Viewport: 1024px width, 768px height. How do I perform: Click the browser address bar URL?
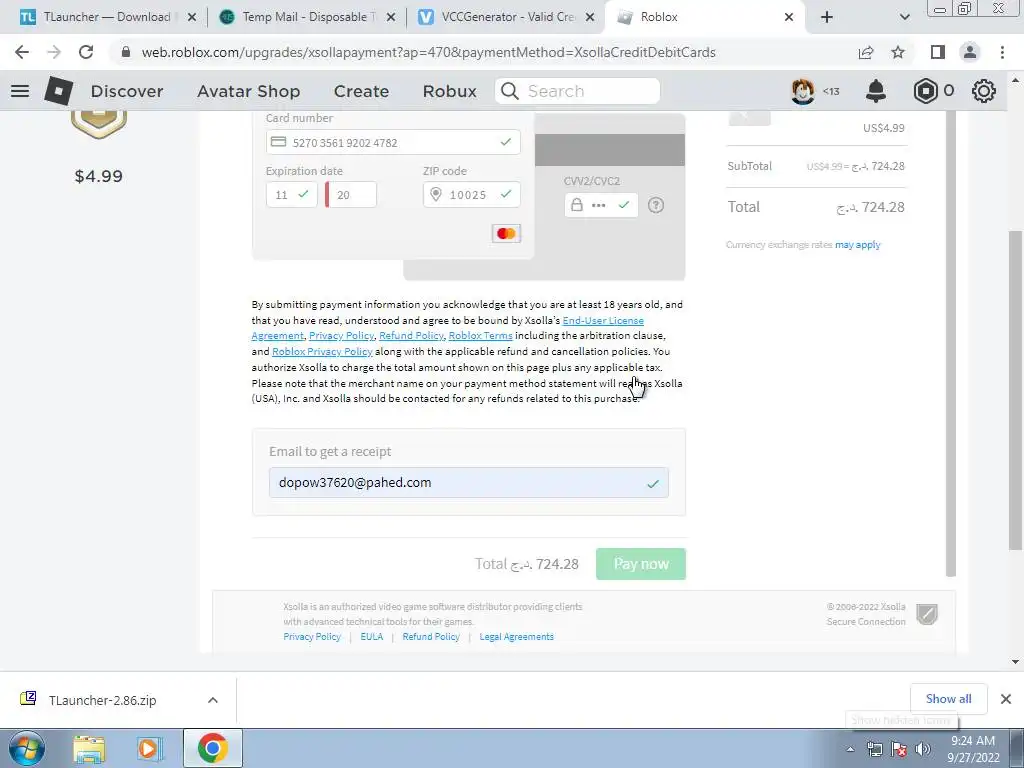[x=428, y=52]
